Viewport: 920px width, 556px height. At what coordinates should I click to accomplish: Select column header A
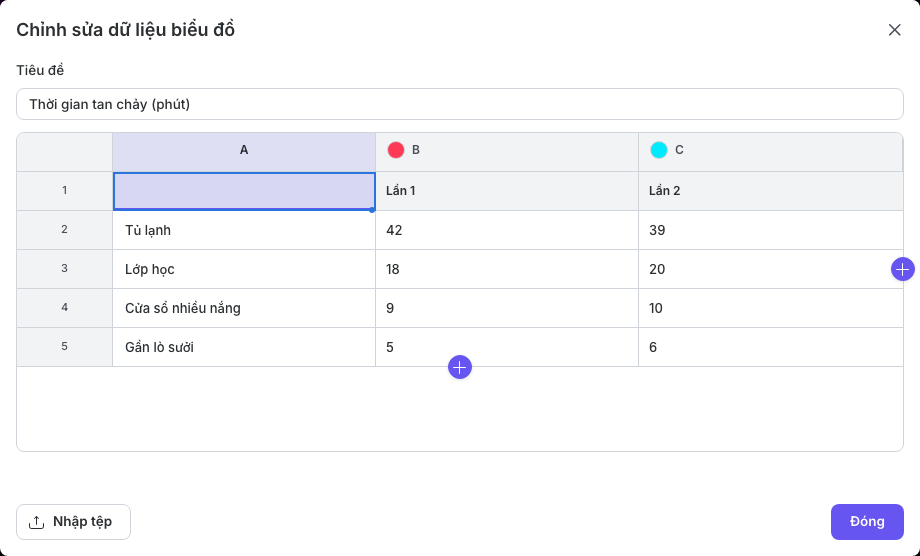pos(244,152)
